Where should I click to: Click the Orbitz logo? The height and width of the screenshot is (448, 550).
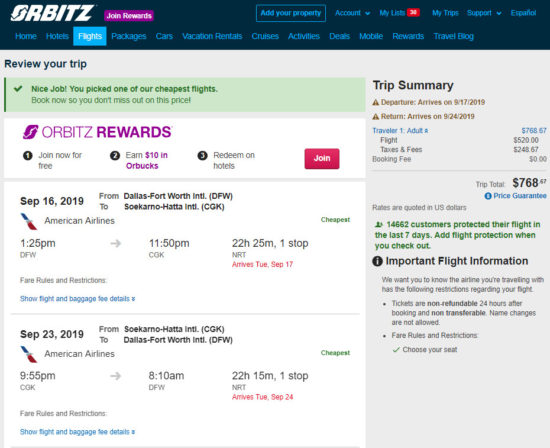click(x=53, y=14)
